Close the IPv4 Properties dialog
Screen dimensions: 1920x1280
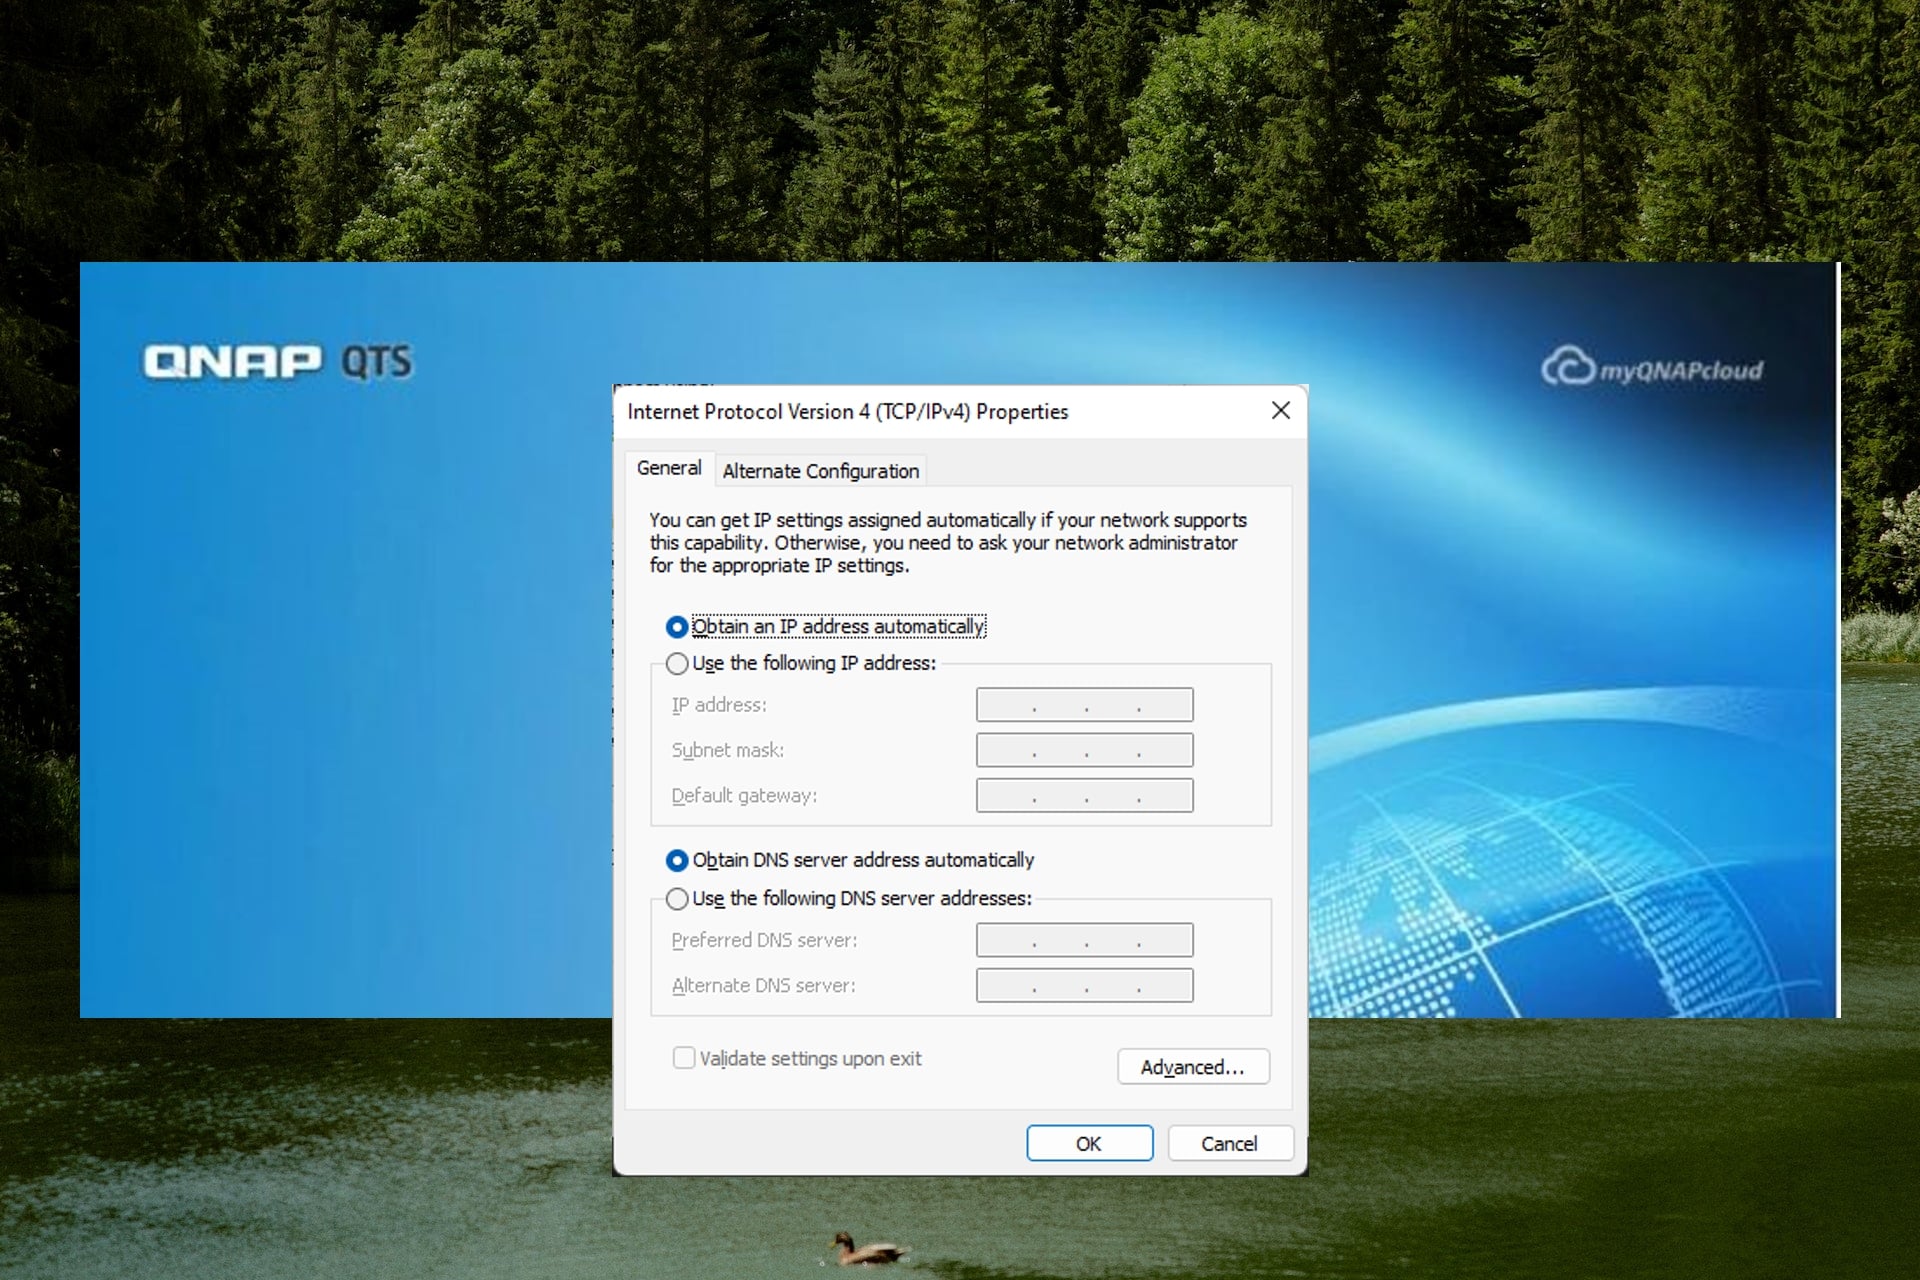(x=1280, y=411)
